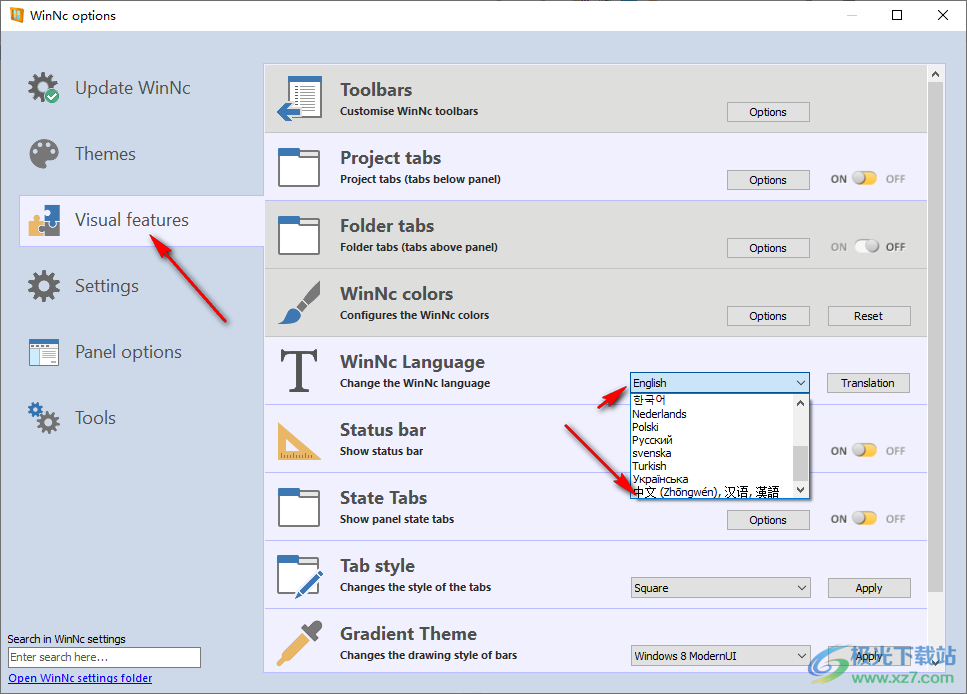967x694 pixels.
Task: Click the WinNc Language letter T icon
Action: pos(299,370)
